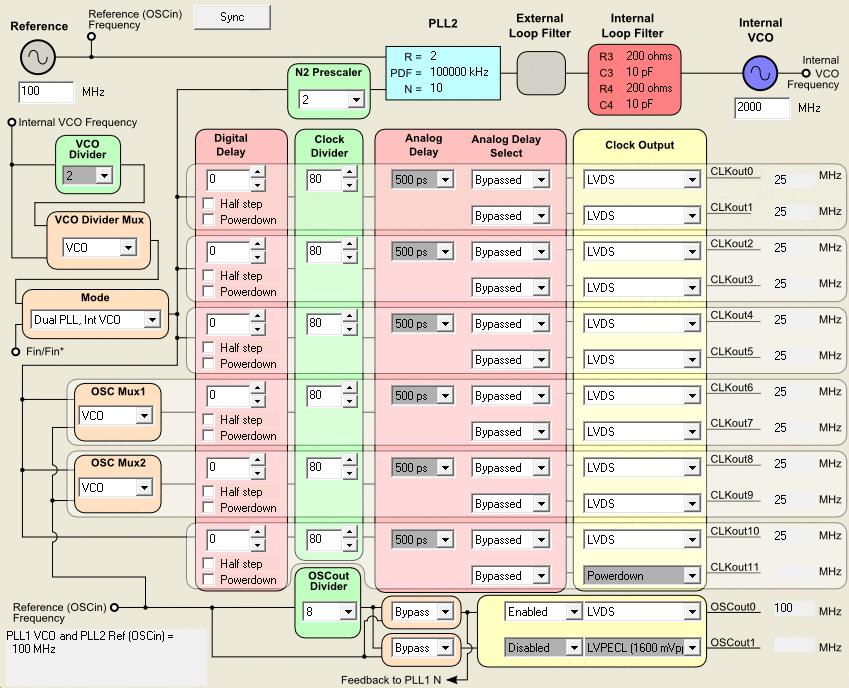Toggle Half step for CLKout10 group
Screen dimensions: 849x688
(x=209, y=564)
